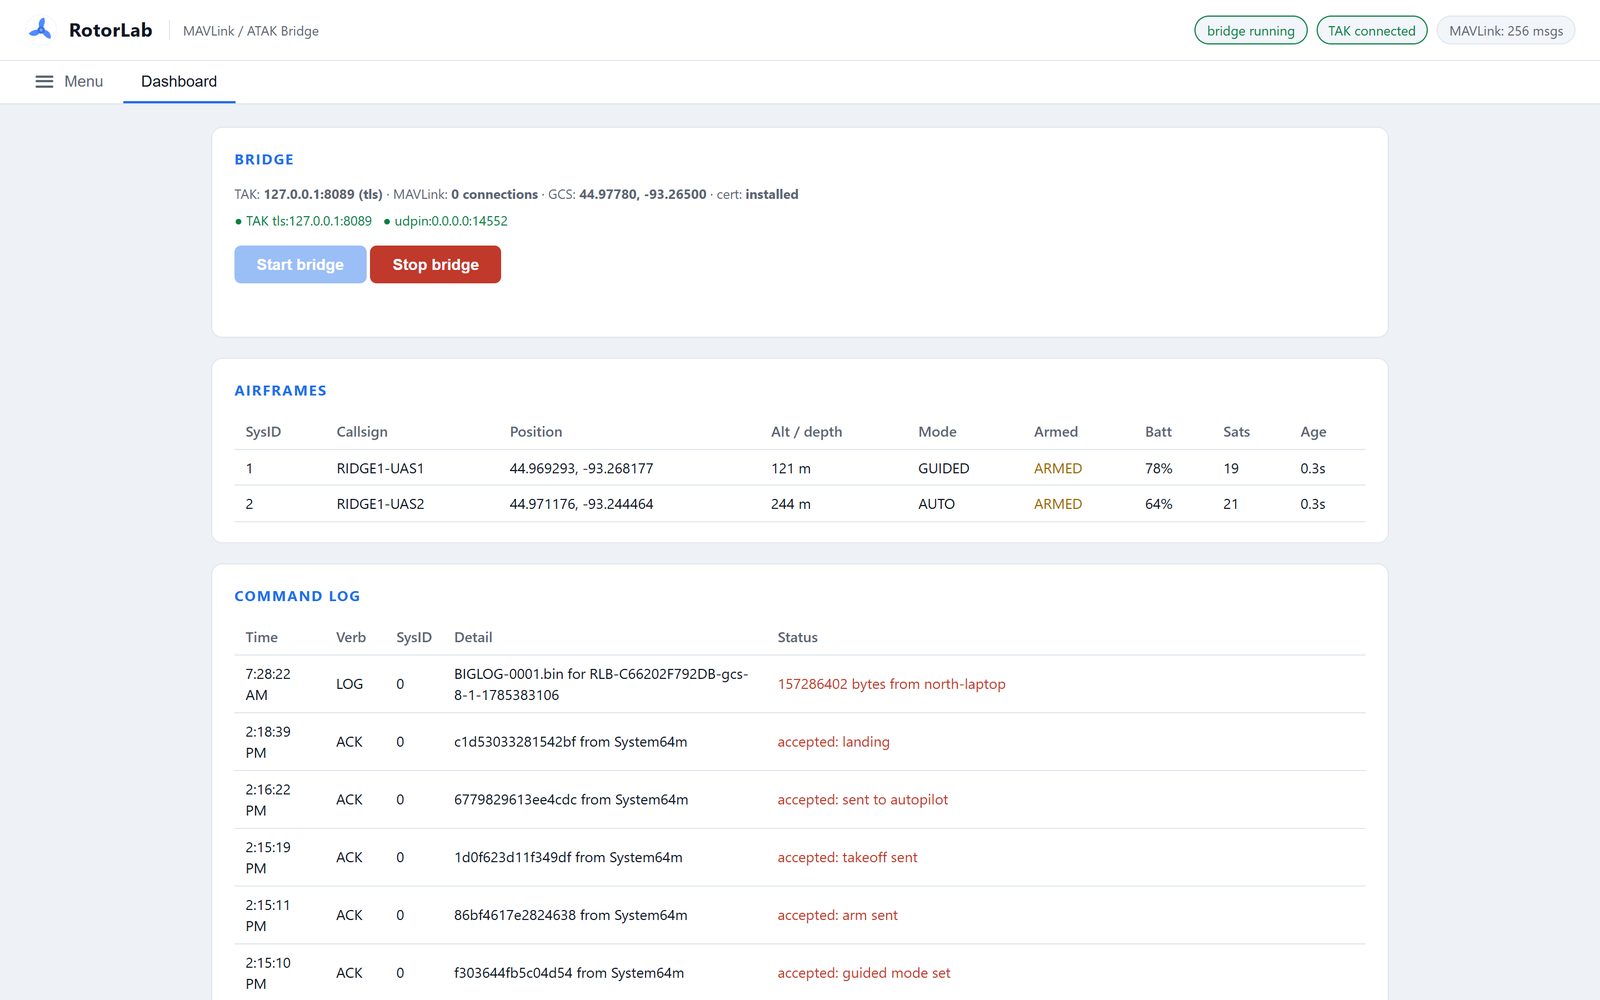Click the LOG verb cell
The width and height of the screenshot is (1600, 1000).
point(349,684)
